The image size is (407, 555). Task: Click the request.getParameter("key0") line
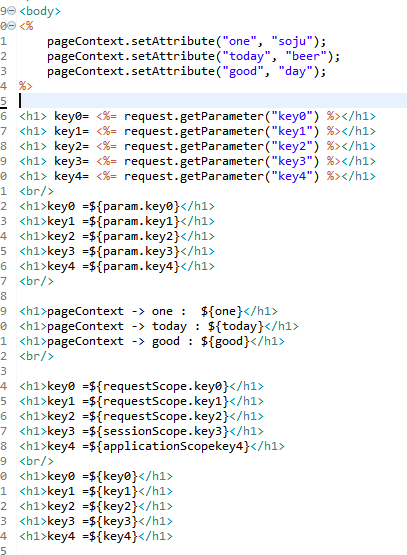[x=197, y=116]
